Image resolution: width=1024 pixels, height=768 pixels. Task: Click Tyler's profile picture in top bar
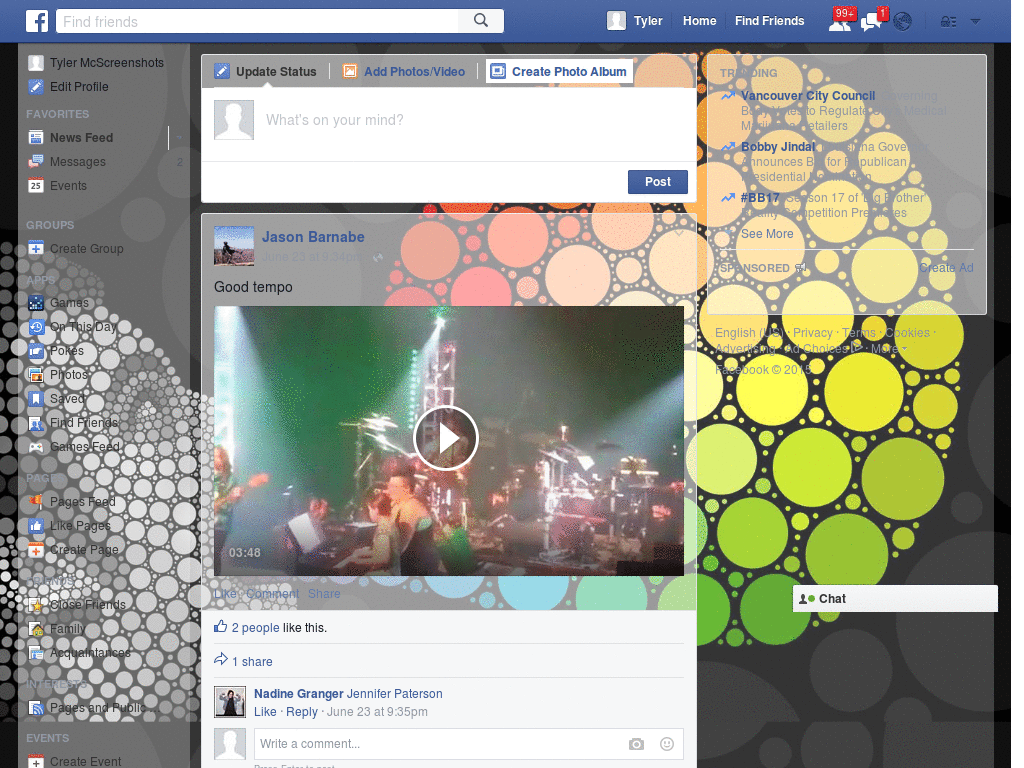[616, 21]
